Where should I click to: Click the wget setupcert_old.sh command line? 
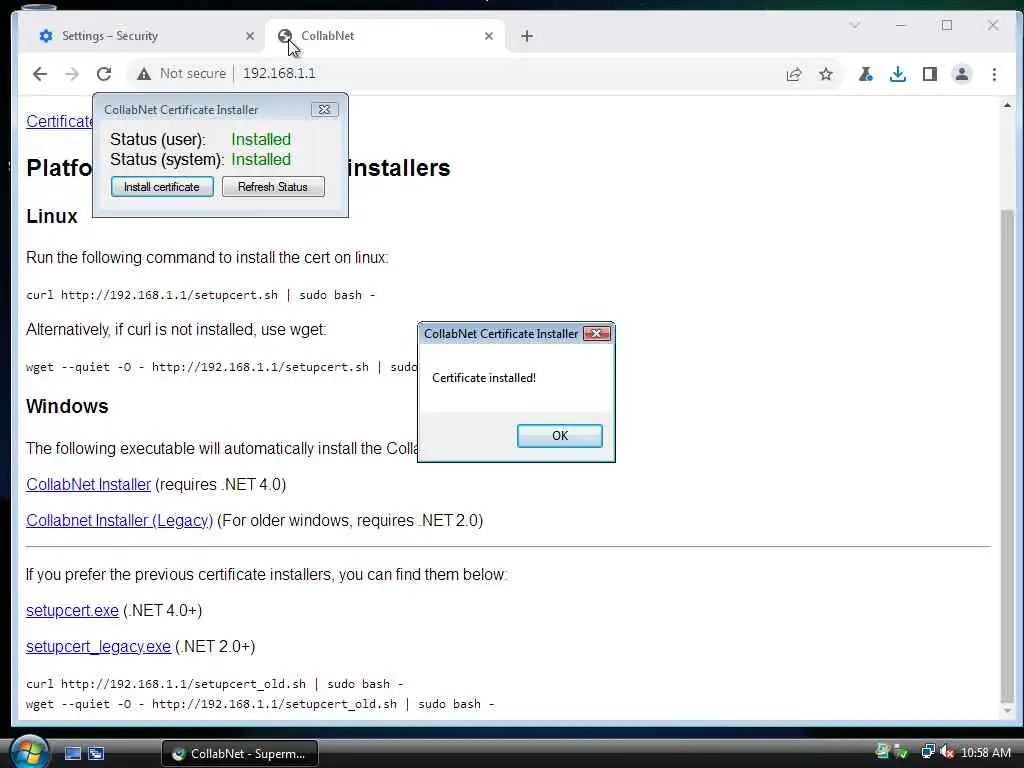tap(260, 704)
